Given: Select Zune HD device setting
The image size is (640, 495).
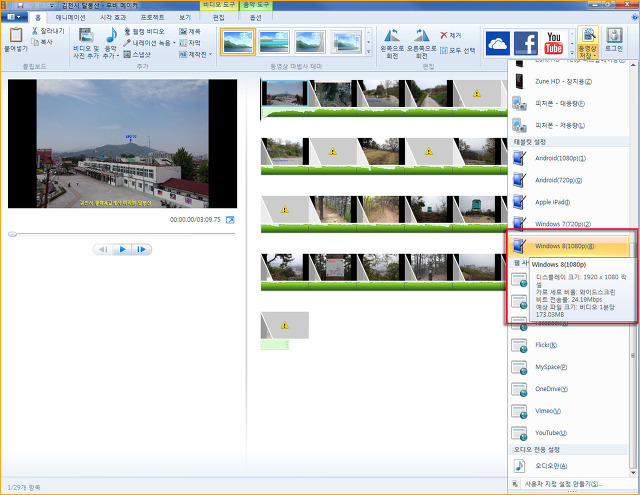Looking at the screenshot, I should (x=568, y=82).
